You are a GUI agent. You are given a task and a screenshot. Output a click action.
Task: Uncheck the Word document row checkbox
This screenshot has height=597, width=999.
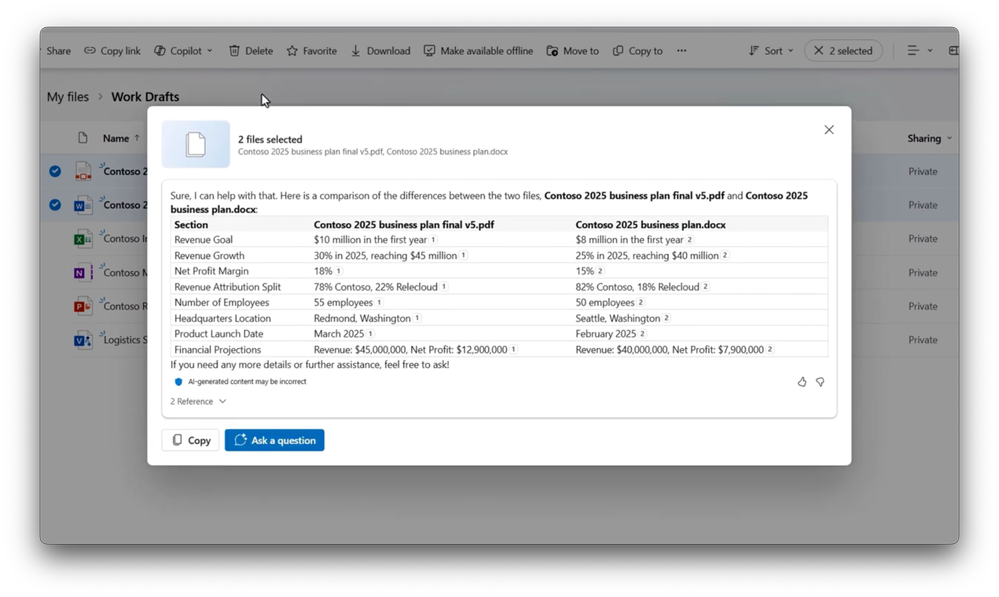[55, 205]
